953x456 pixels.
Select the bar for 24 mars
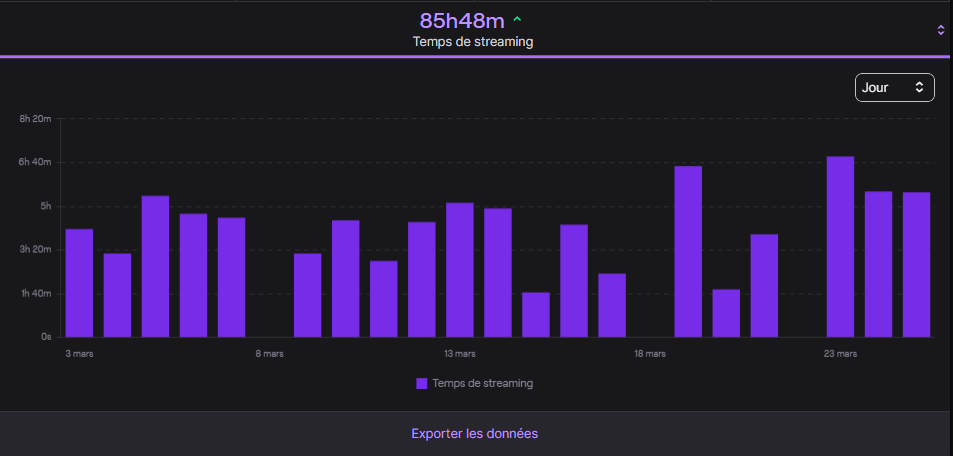(878, 264)
